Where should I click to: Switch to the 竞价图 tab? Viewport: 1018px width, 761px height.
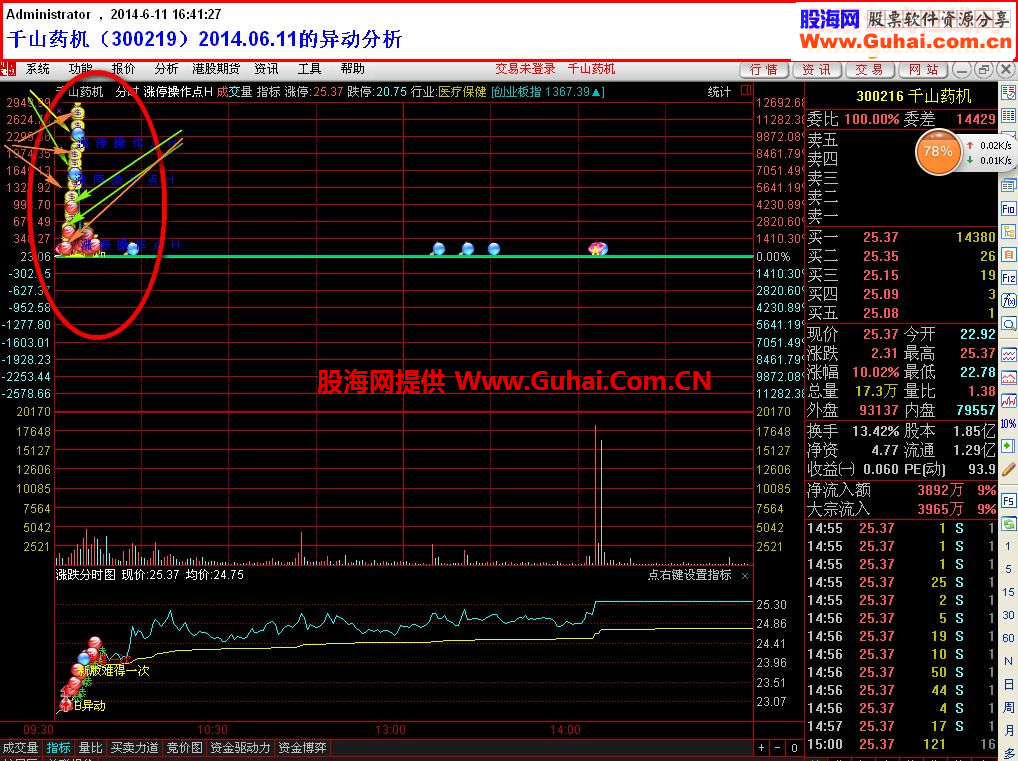pyautogui.click(x=184, y=748)
